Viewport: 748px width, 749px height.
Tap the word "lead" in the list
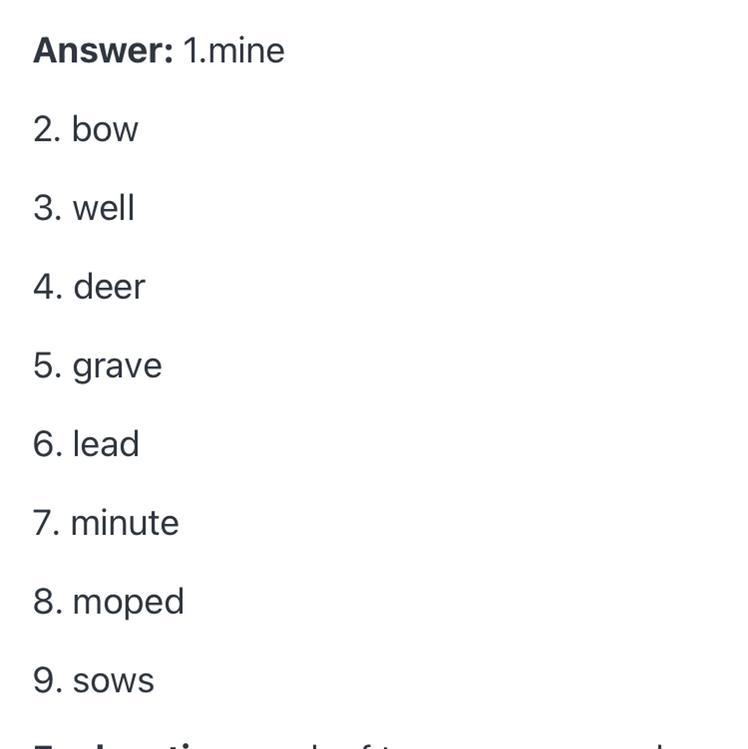tap(105, 445)
